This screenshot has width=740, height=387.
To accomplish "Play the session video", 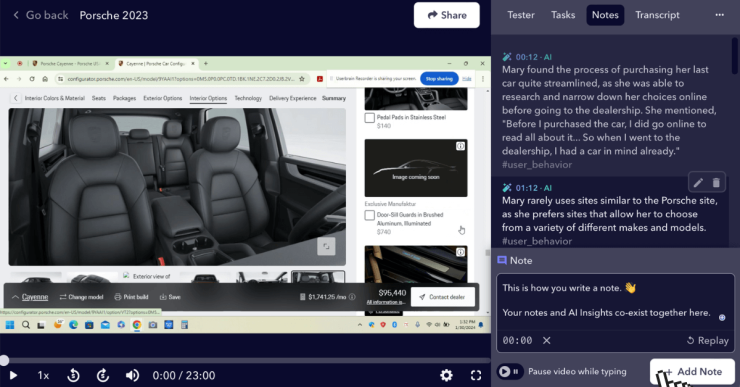I will [x=13, y=375].
